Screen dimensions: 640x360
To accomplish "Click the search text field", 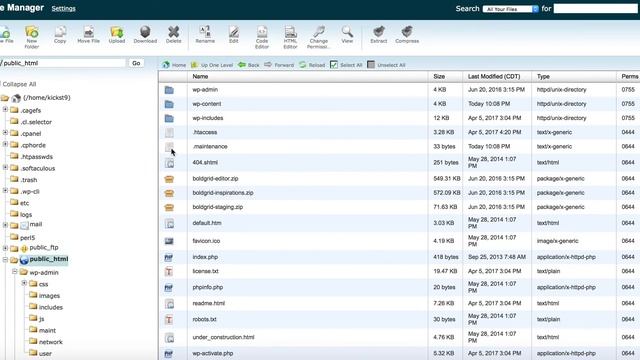I will (x=596, y=9).
